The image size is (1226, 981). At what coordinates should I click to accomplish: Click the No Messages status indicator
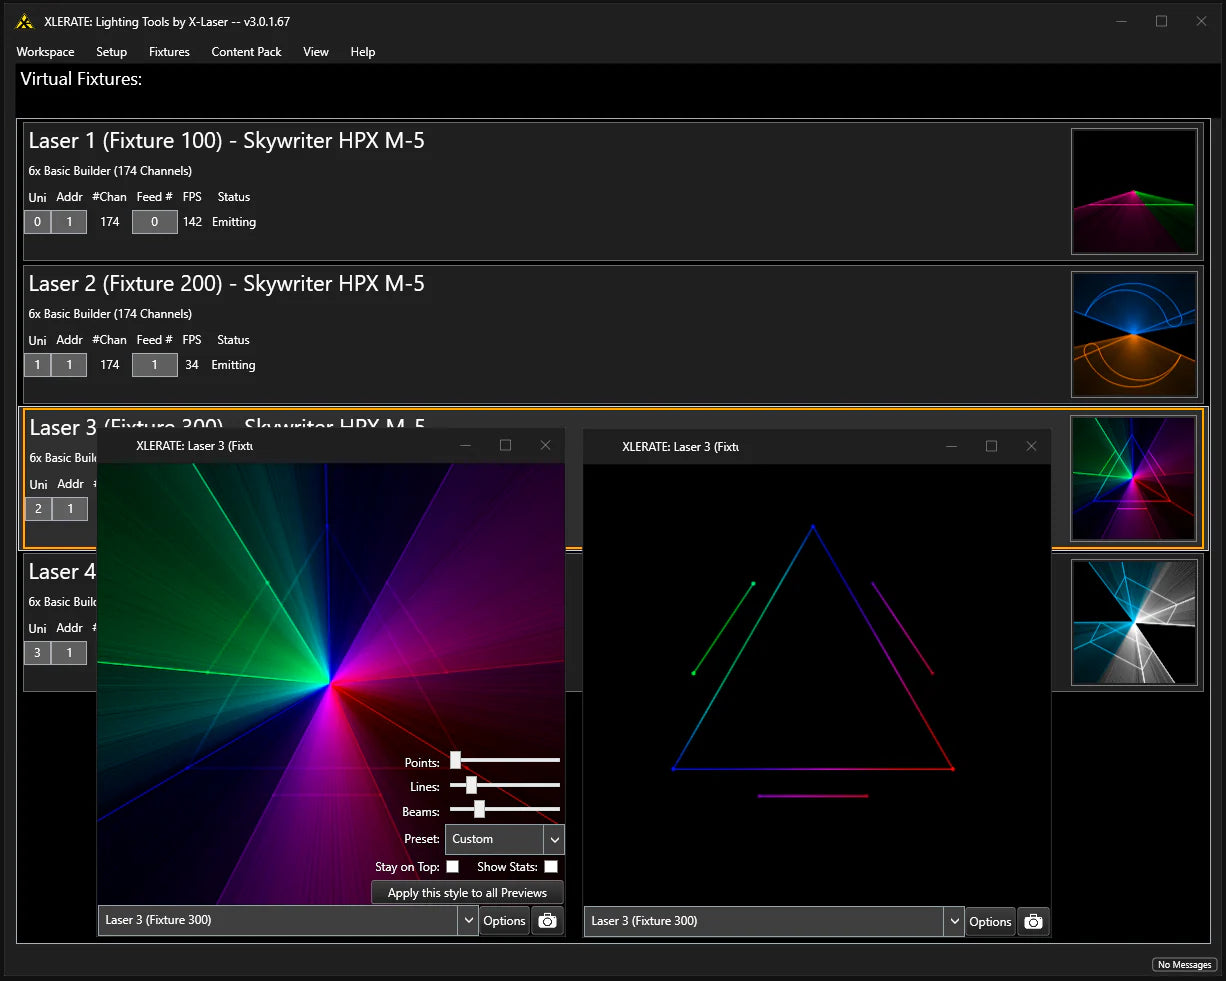click(x=1184, y=965)
